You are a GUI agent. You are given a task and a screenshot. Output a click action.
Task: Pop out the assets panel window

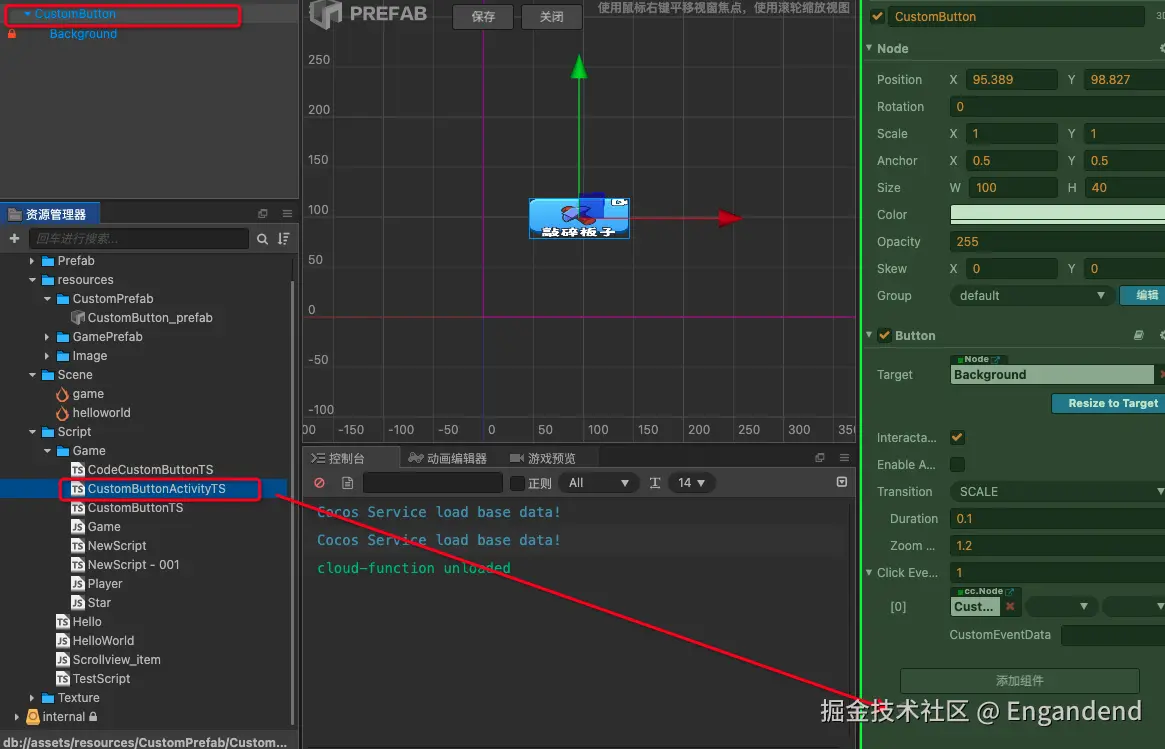[262, 213]
